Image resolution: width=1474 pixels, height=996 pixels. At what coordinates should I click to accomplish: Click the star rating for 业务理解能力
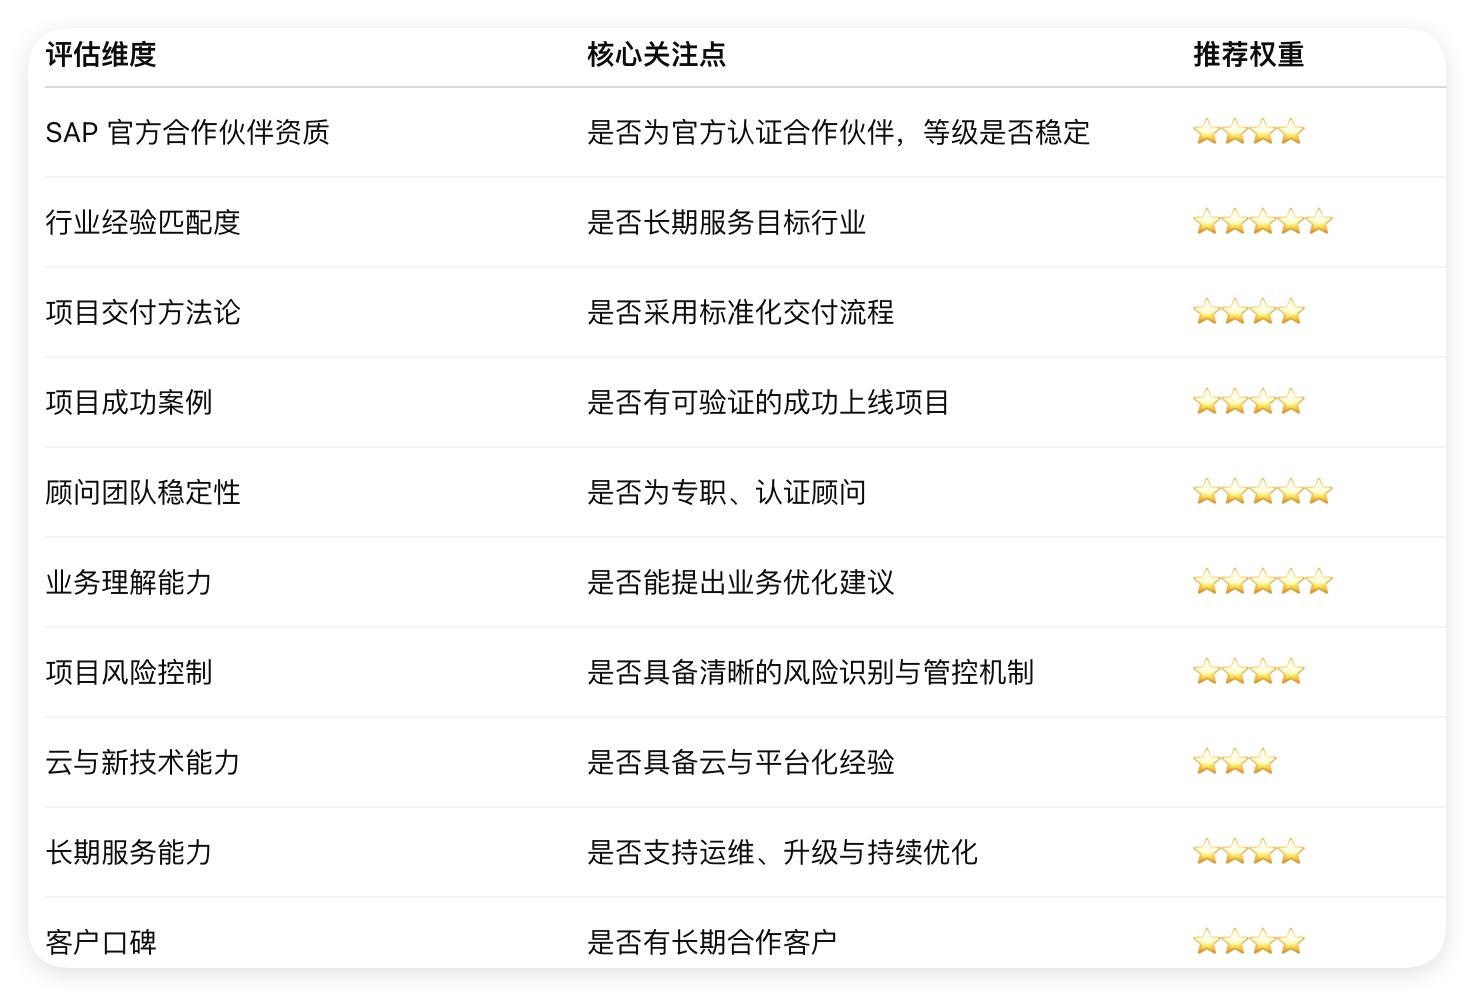coord(1263,582)
